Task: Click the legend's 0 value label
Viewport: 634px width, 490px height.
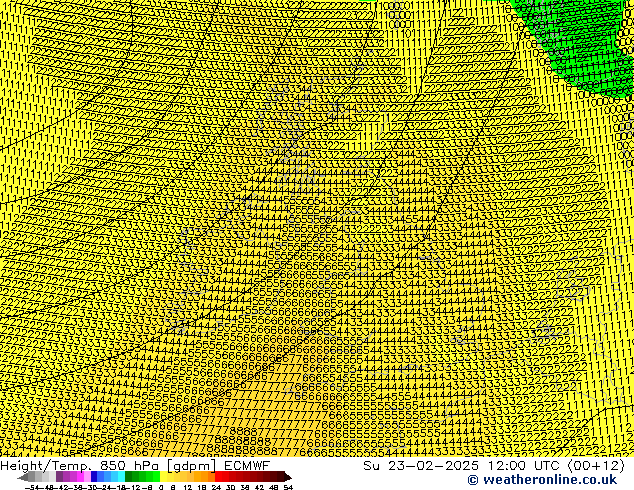Action: click(x=159, y=487)
